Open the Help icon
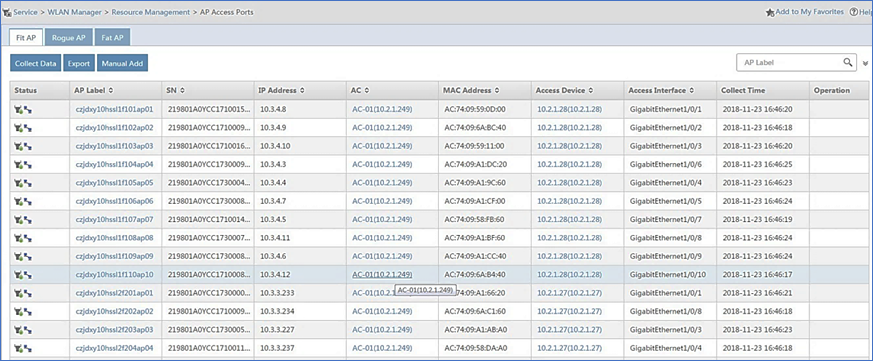This screenshot has height=361, width=873. click(x=853, y=12)
